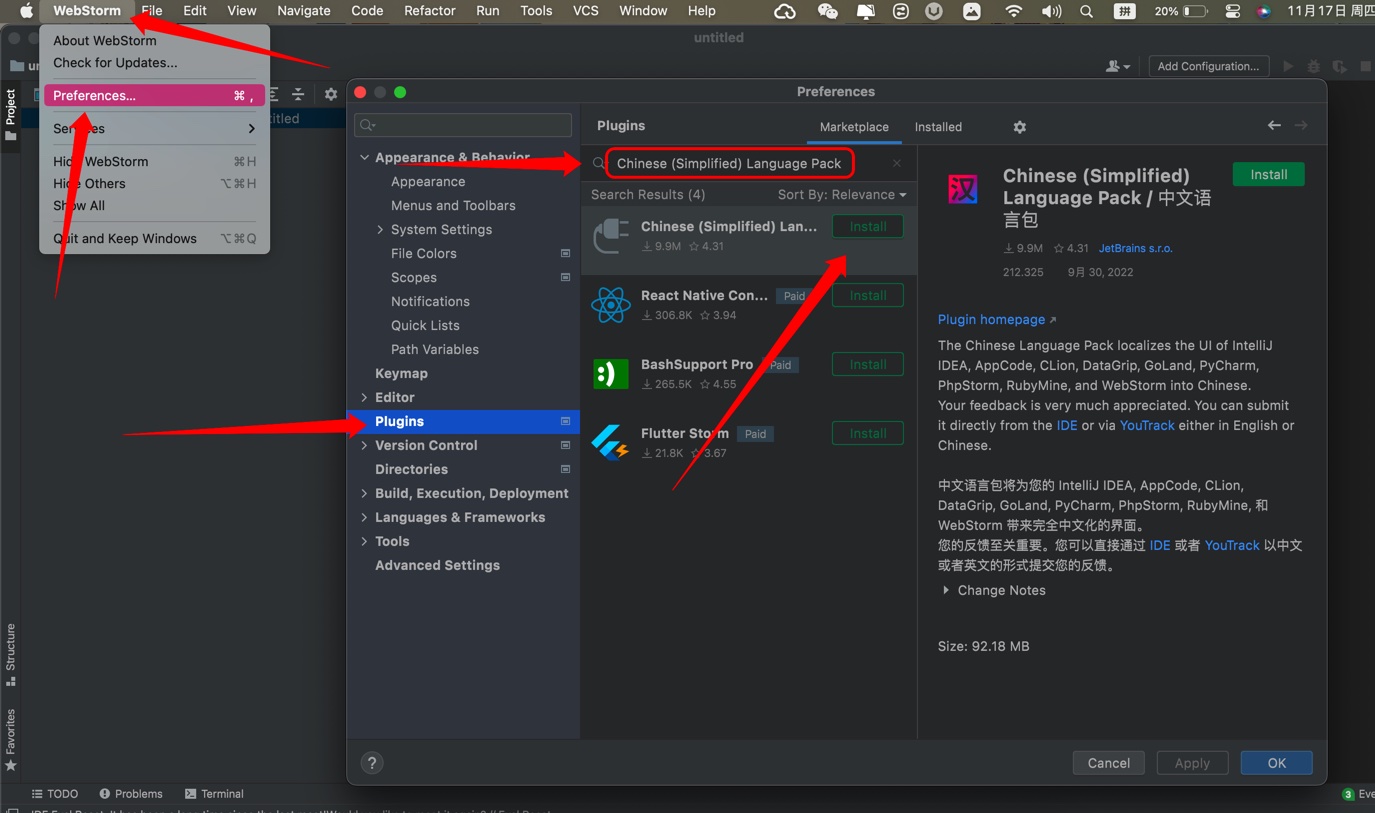Viewport: 1375px width, 813px height.
Task: Expand Change Notes section
Action: coord(946,590)
